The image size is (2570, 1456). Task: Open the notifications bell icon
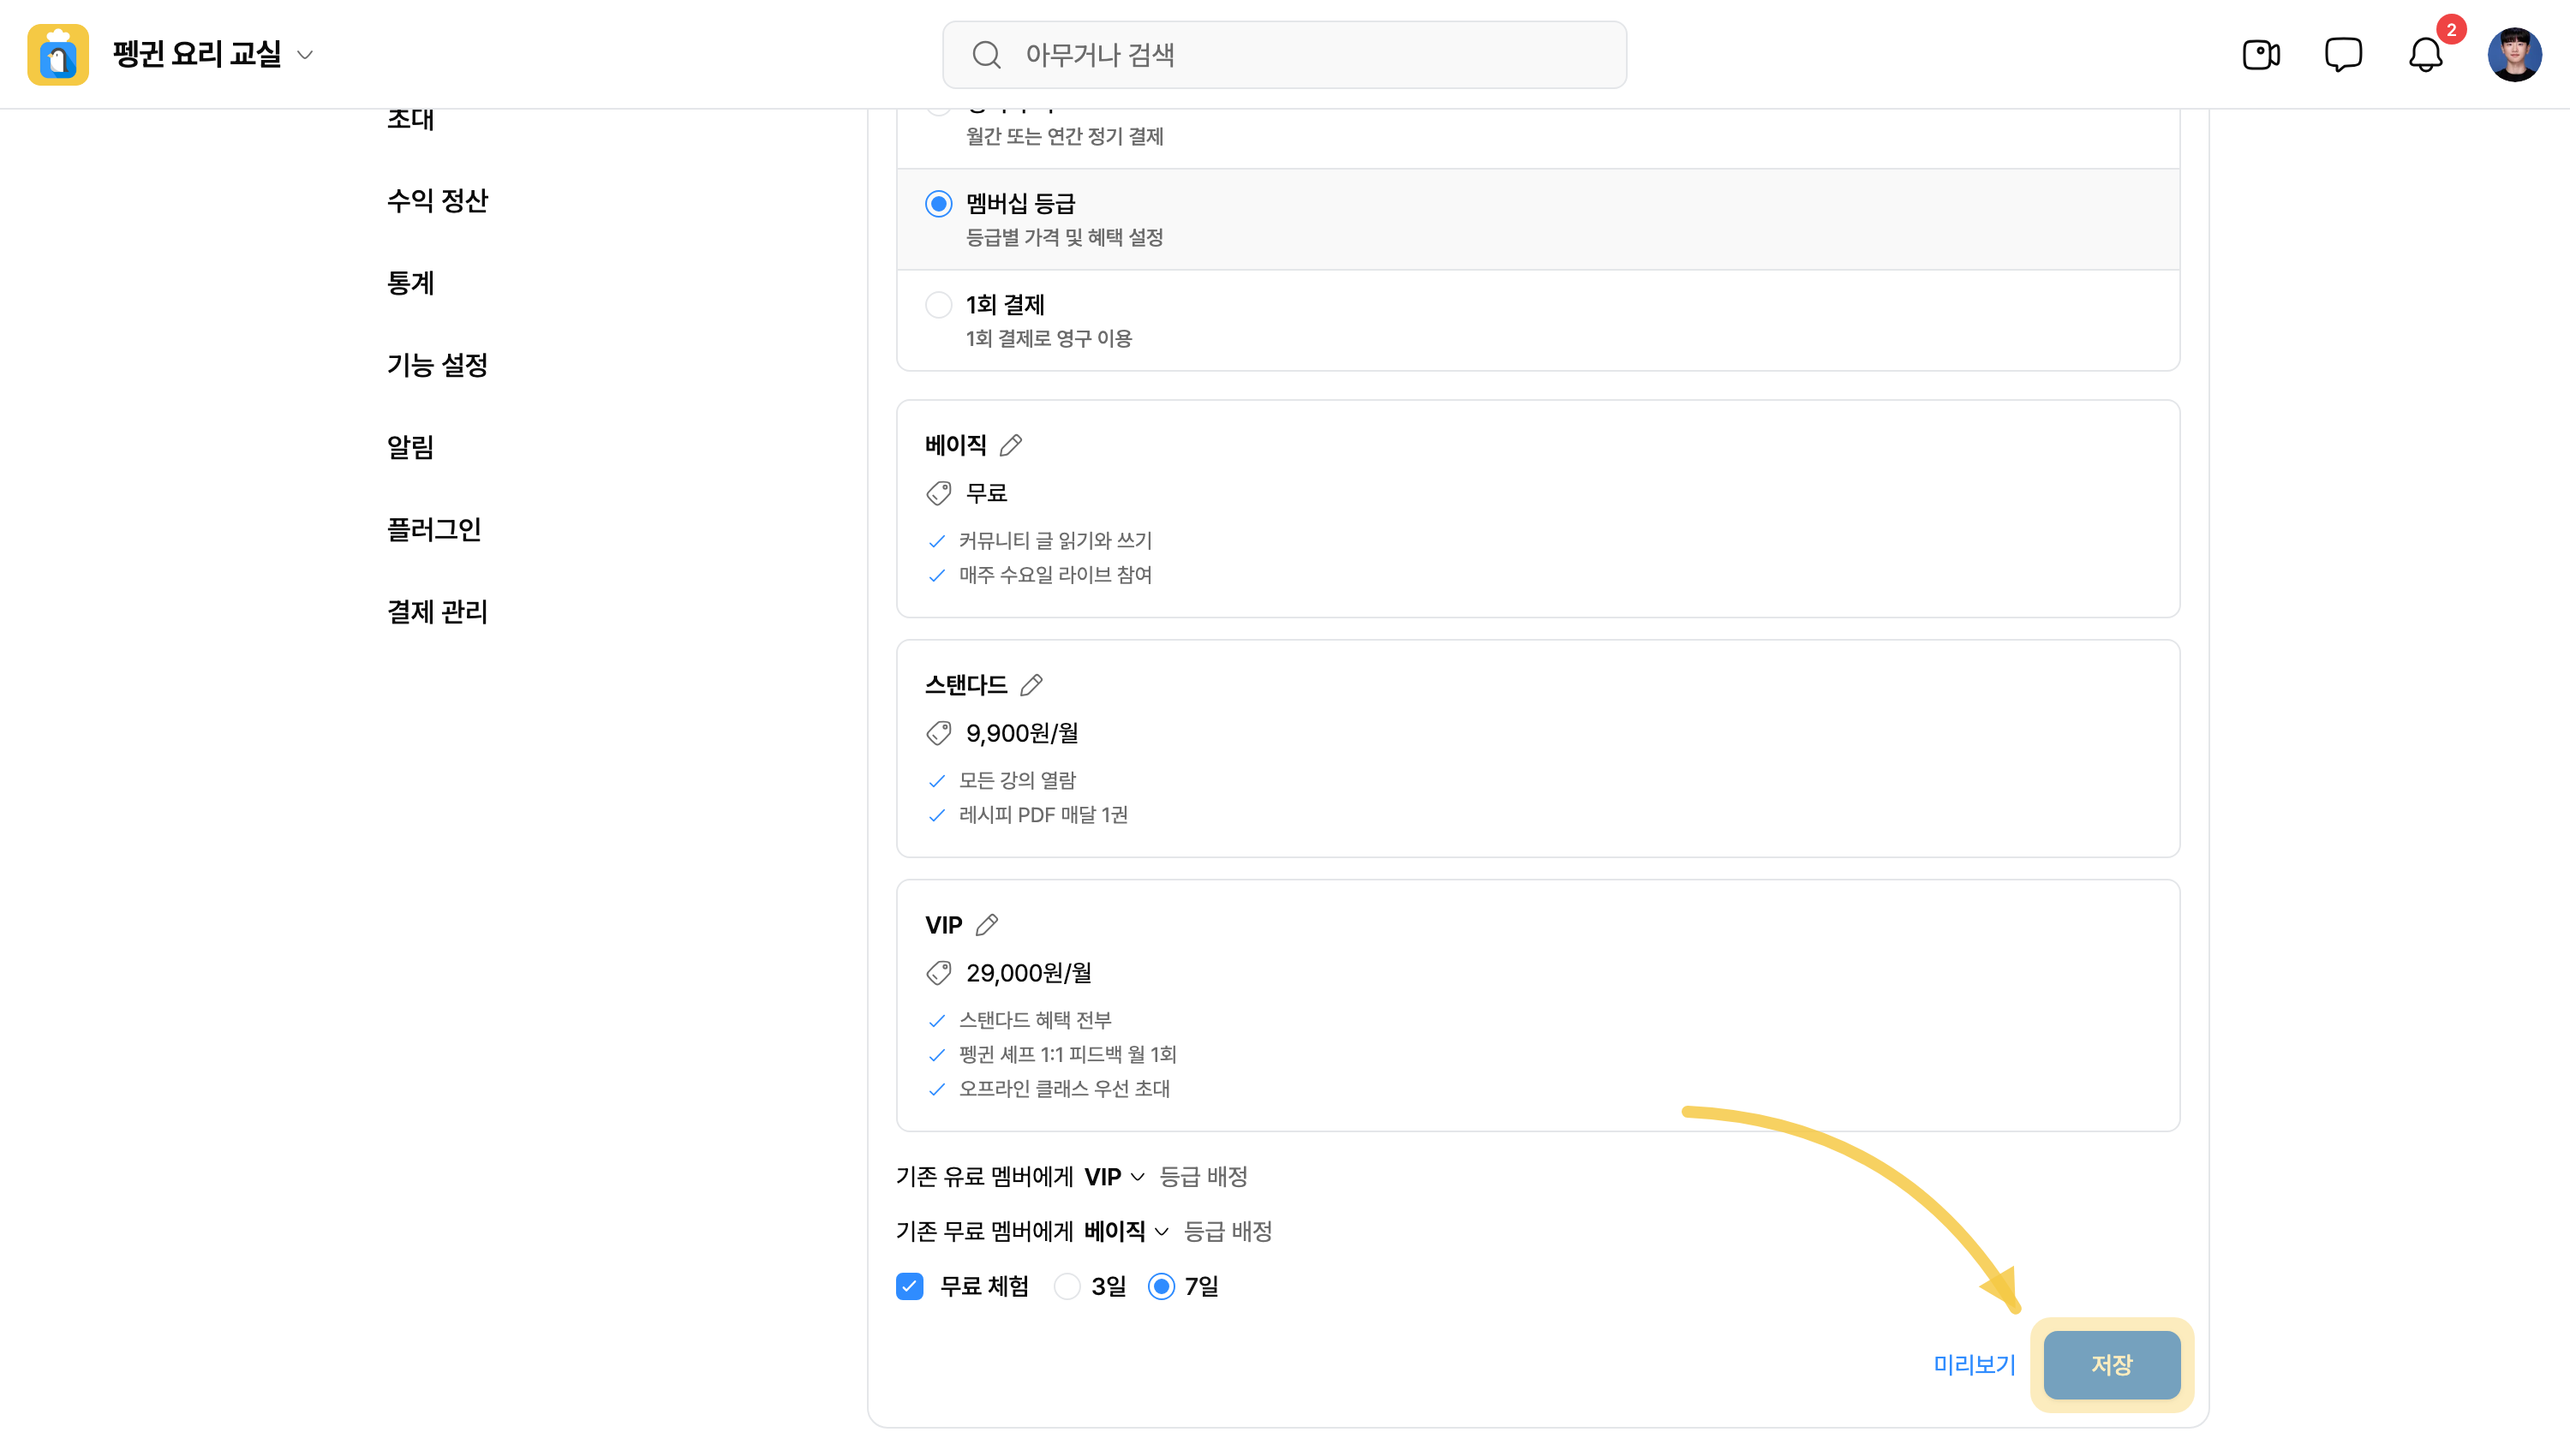[x=2425, y=54]
